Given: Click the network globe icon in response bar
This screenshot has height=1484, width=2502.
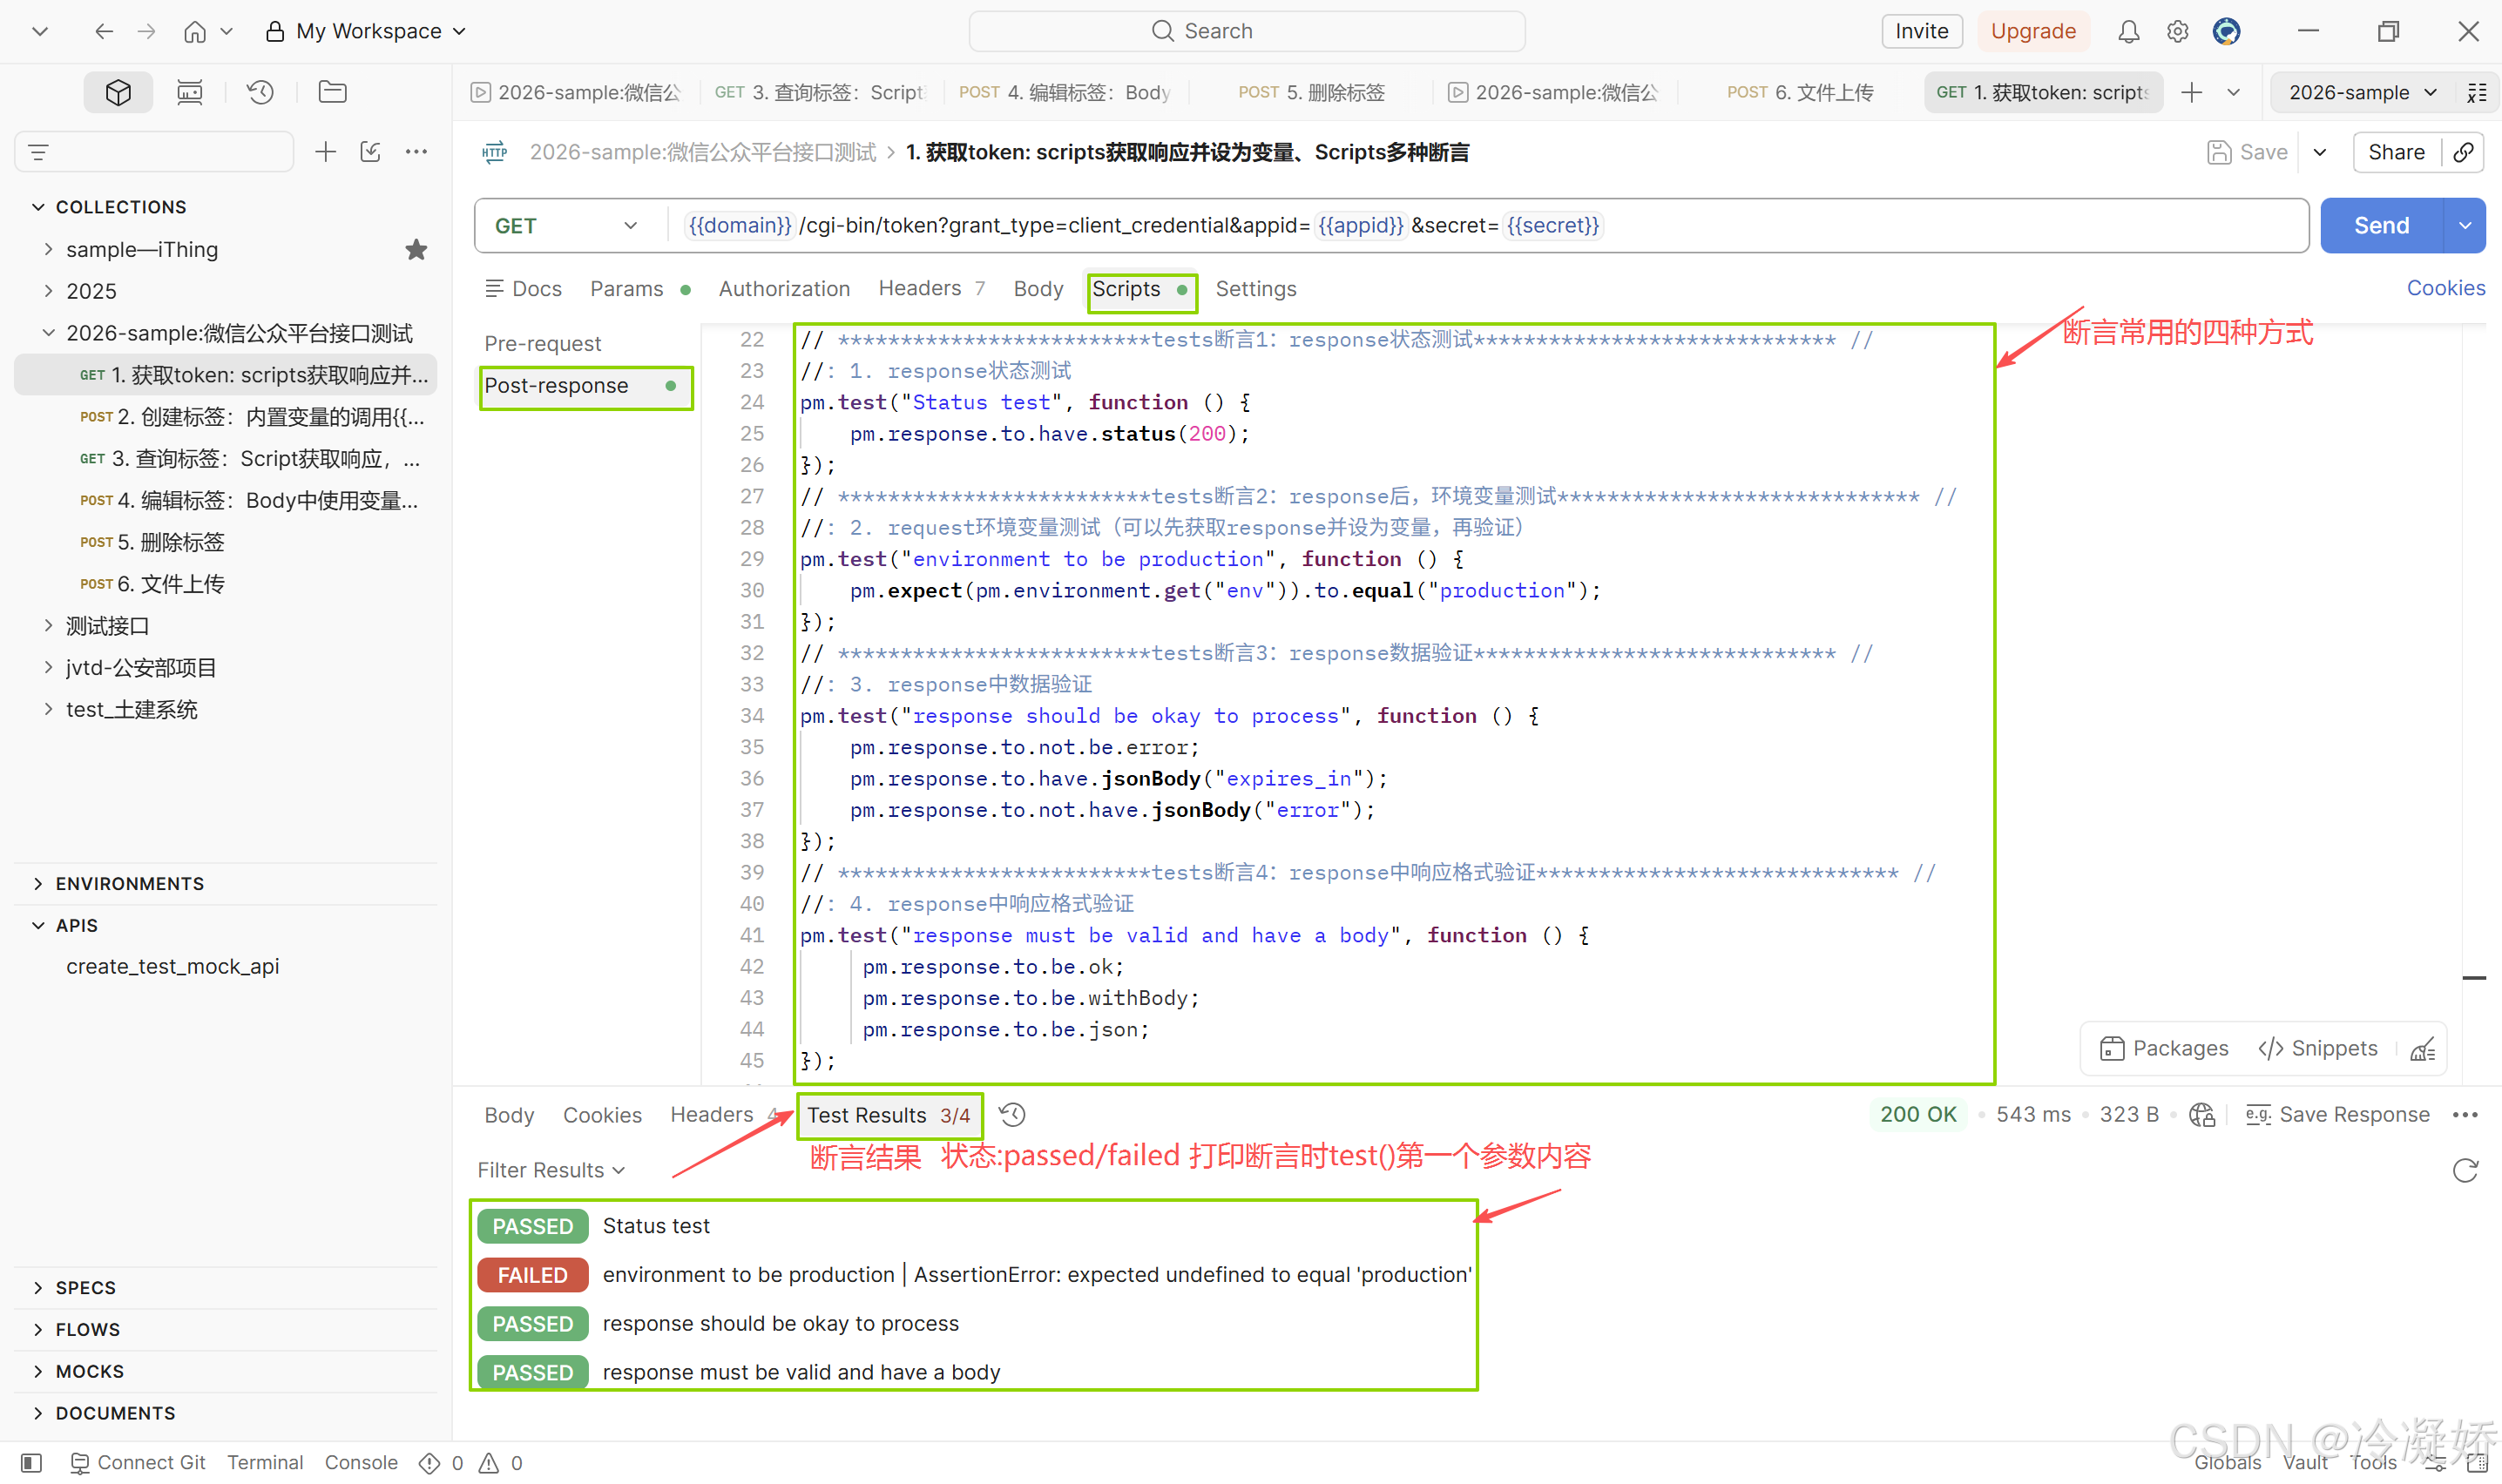Looking at the screenshot, I should click(x=2201, y=1114).
